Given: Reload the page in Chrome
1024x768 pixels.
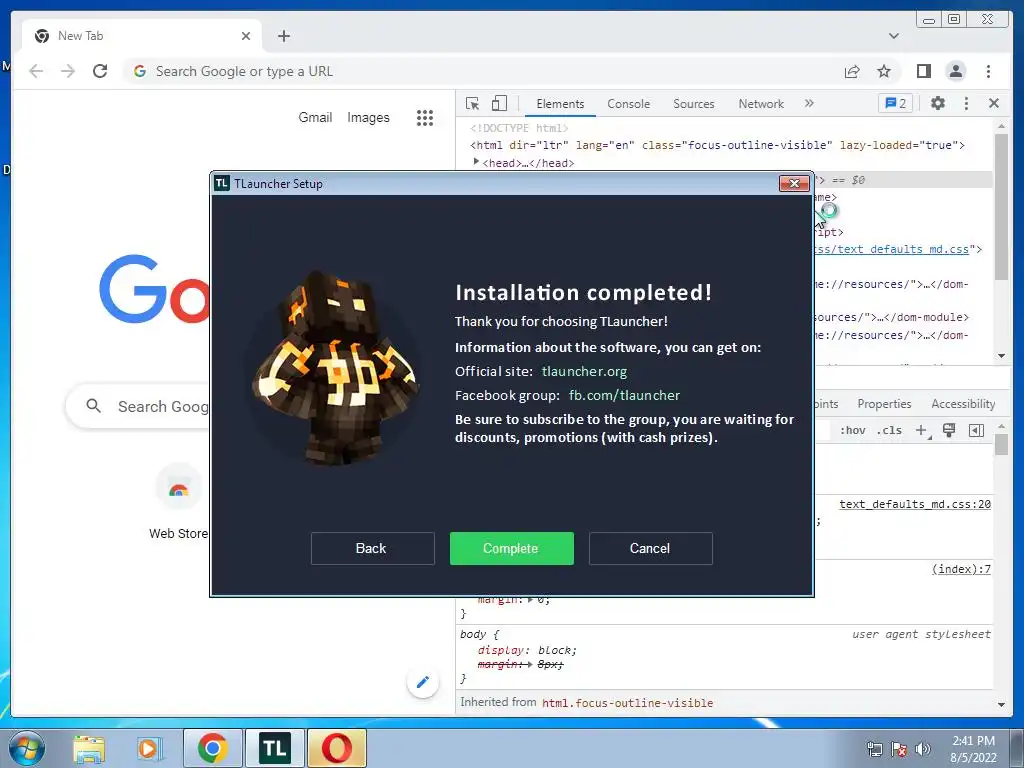Looking at the screenshot, I should (x=100, y=71).
